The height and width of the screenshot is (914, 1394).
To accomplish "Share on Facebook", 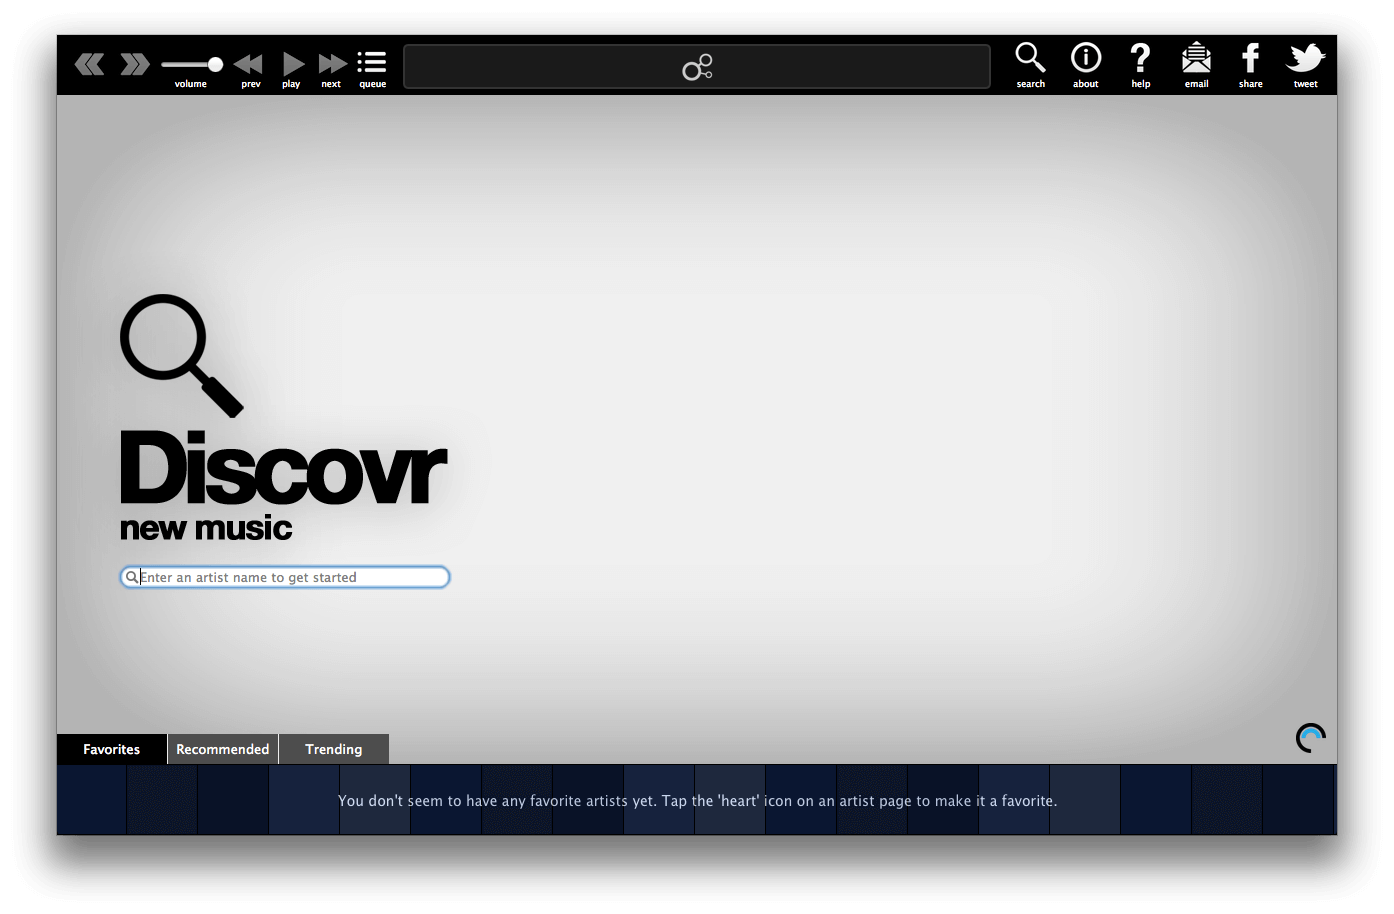I will point(1250,65).
